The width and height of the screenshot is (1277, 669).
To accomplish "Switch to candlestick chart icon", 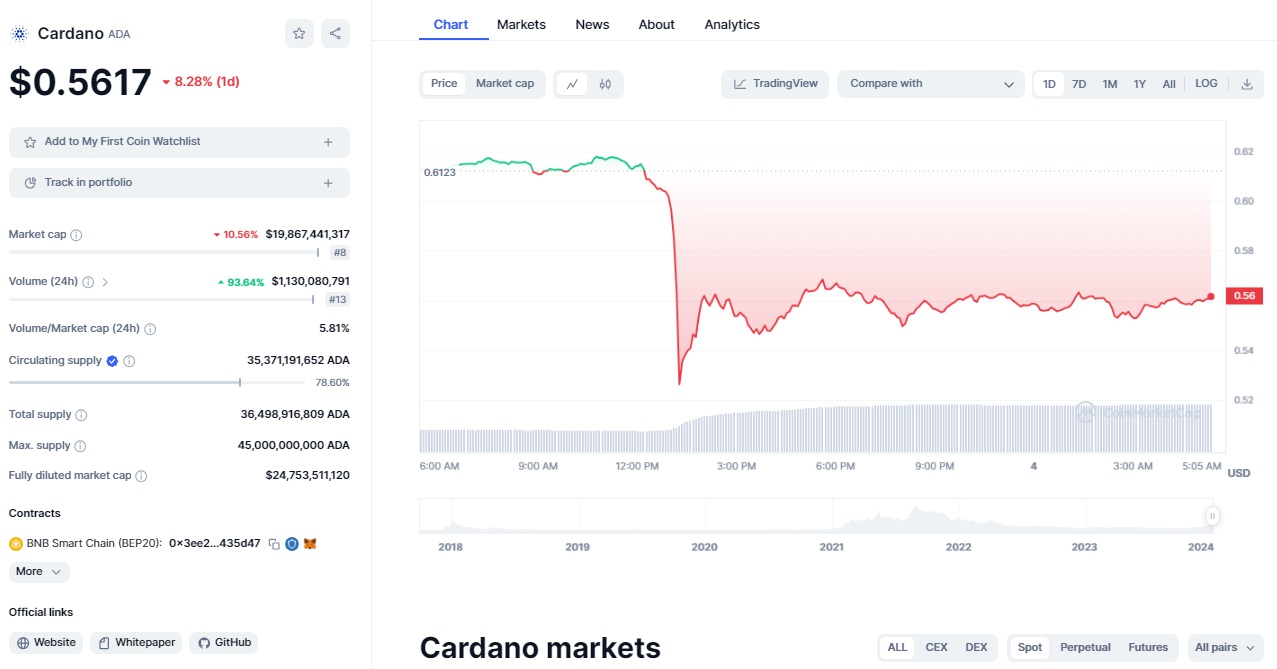I will point(605,84).
